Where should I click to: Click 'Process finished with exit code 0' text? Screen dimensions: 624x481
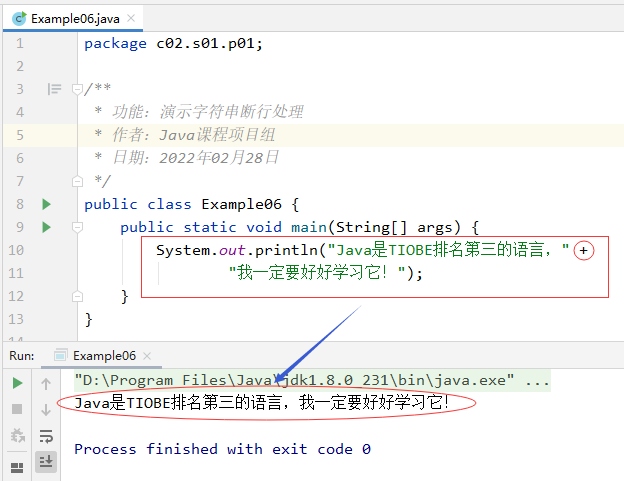pos(222,449)
